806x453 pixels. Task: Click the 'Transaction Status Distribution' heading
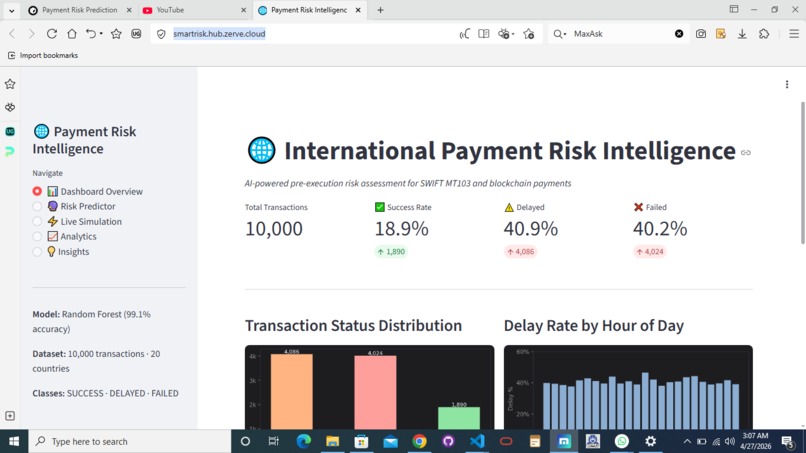coord(353,325)
